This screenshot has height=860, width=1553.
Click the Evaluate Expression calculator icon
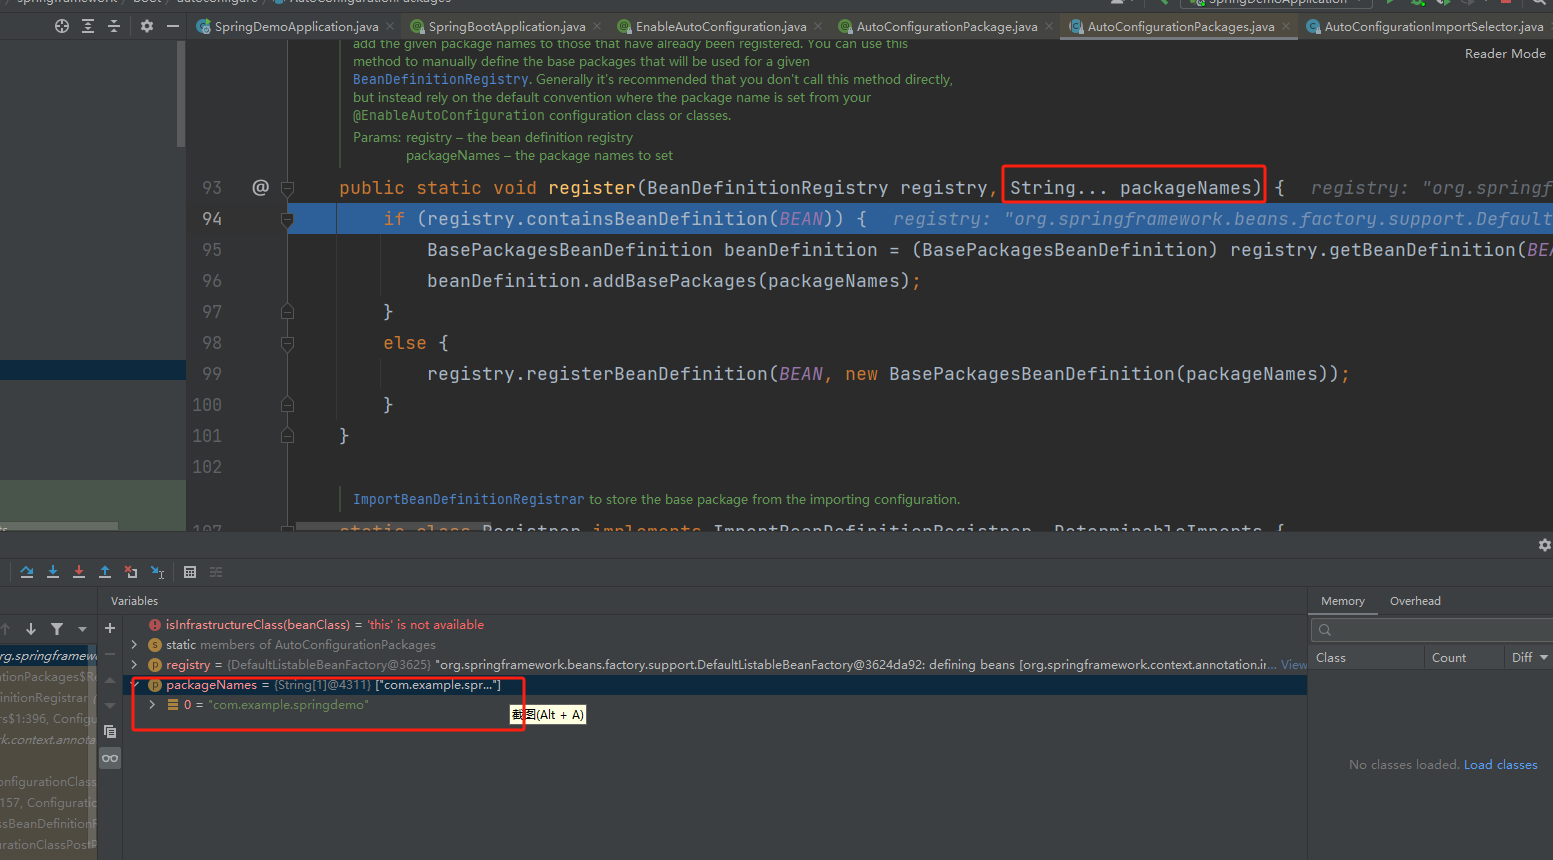click(190, 572)
